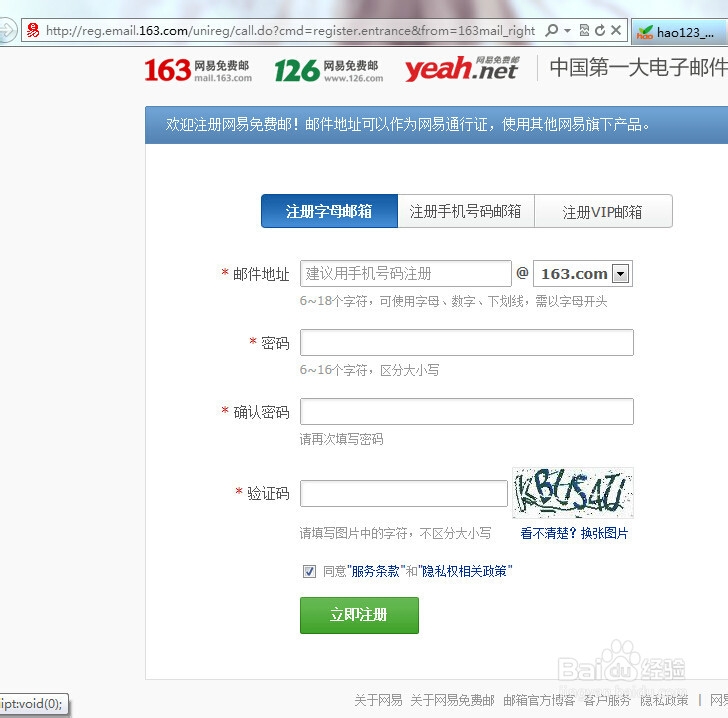
Task: Click the browser forward arrow button
Action: (6, 31)
